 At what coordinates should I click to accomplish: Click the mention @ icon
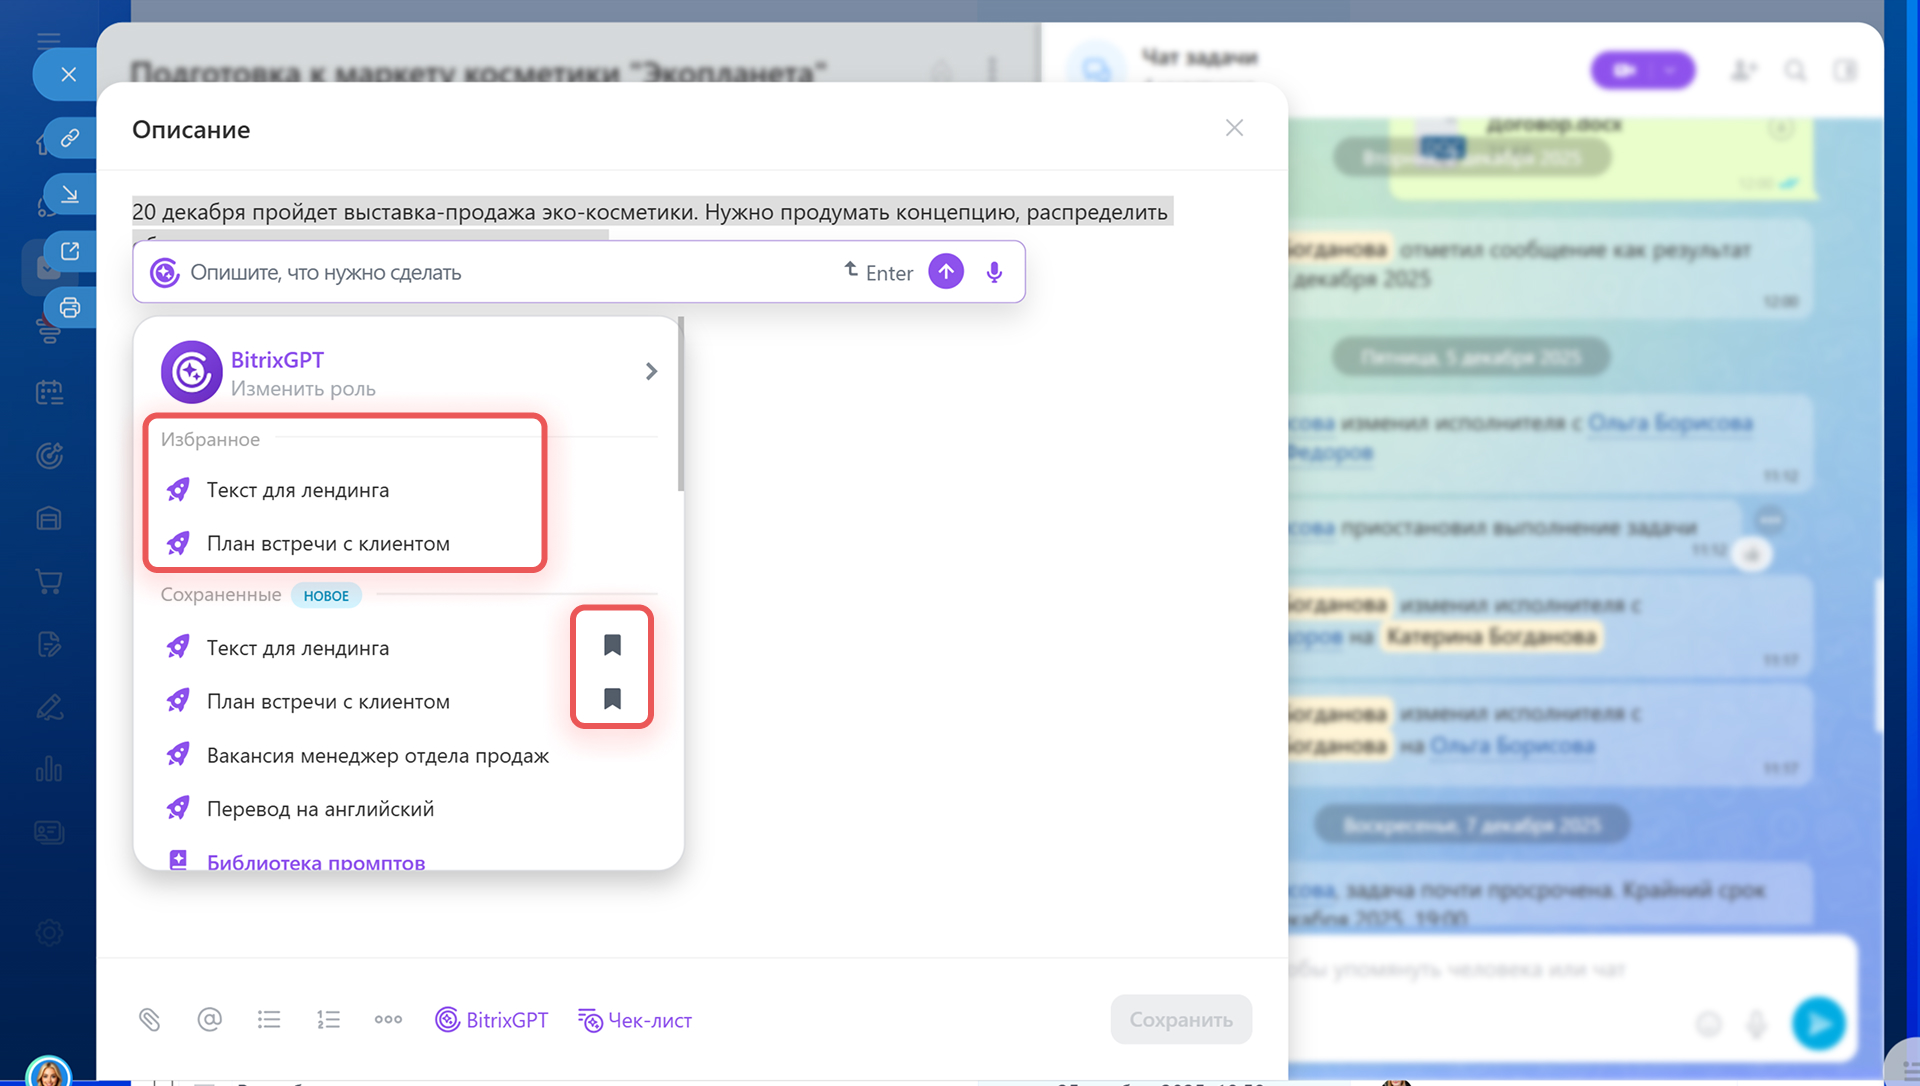click(x=209, y=1020)
